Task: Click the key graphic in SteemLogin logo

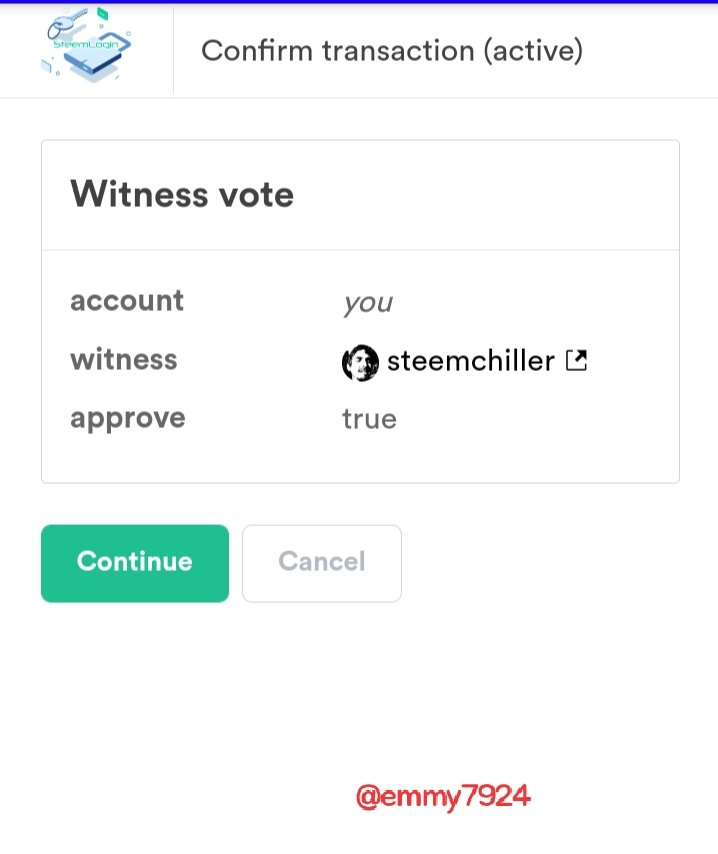Action: pos(68,22)
